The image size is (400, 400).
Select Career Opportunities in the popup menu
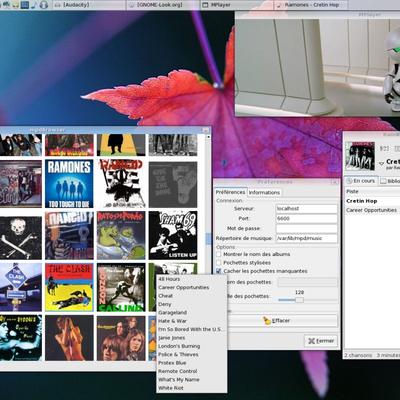[192, 287]
